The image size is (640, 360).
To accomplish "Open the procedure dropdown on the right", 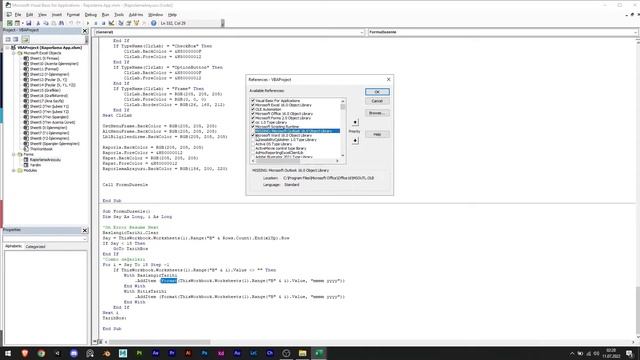I will click(636, 32).
